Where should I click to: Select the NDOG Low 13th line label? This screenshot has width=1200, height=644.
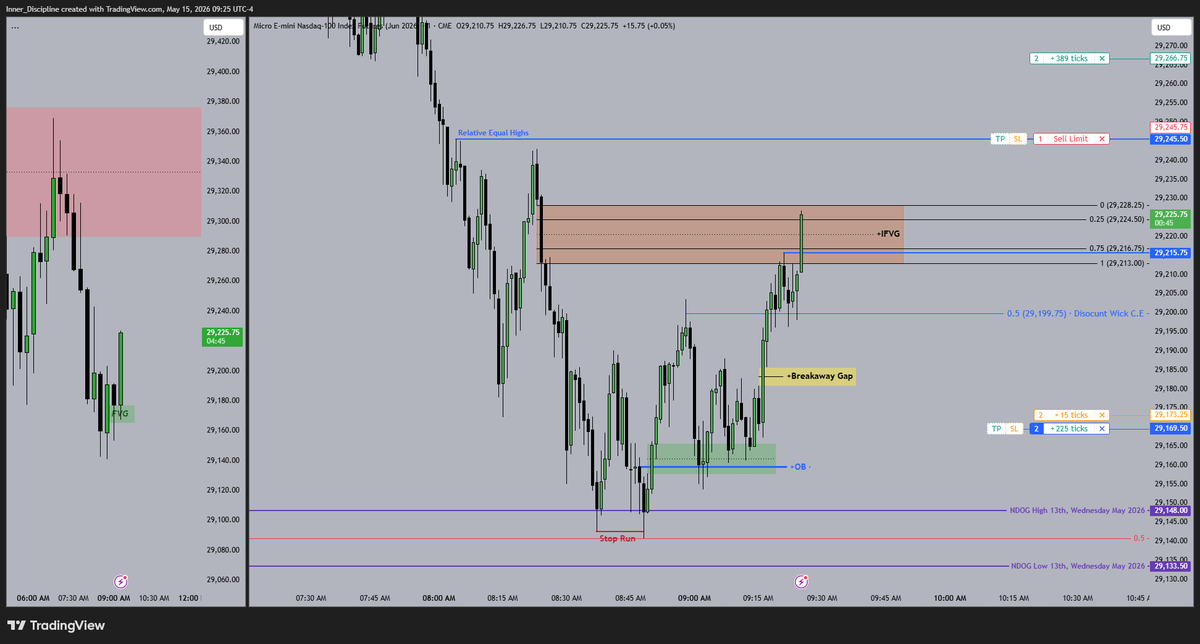[x=1078, y=566]
